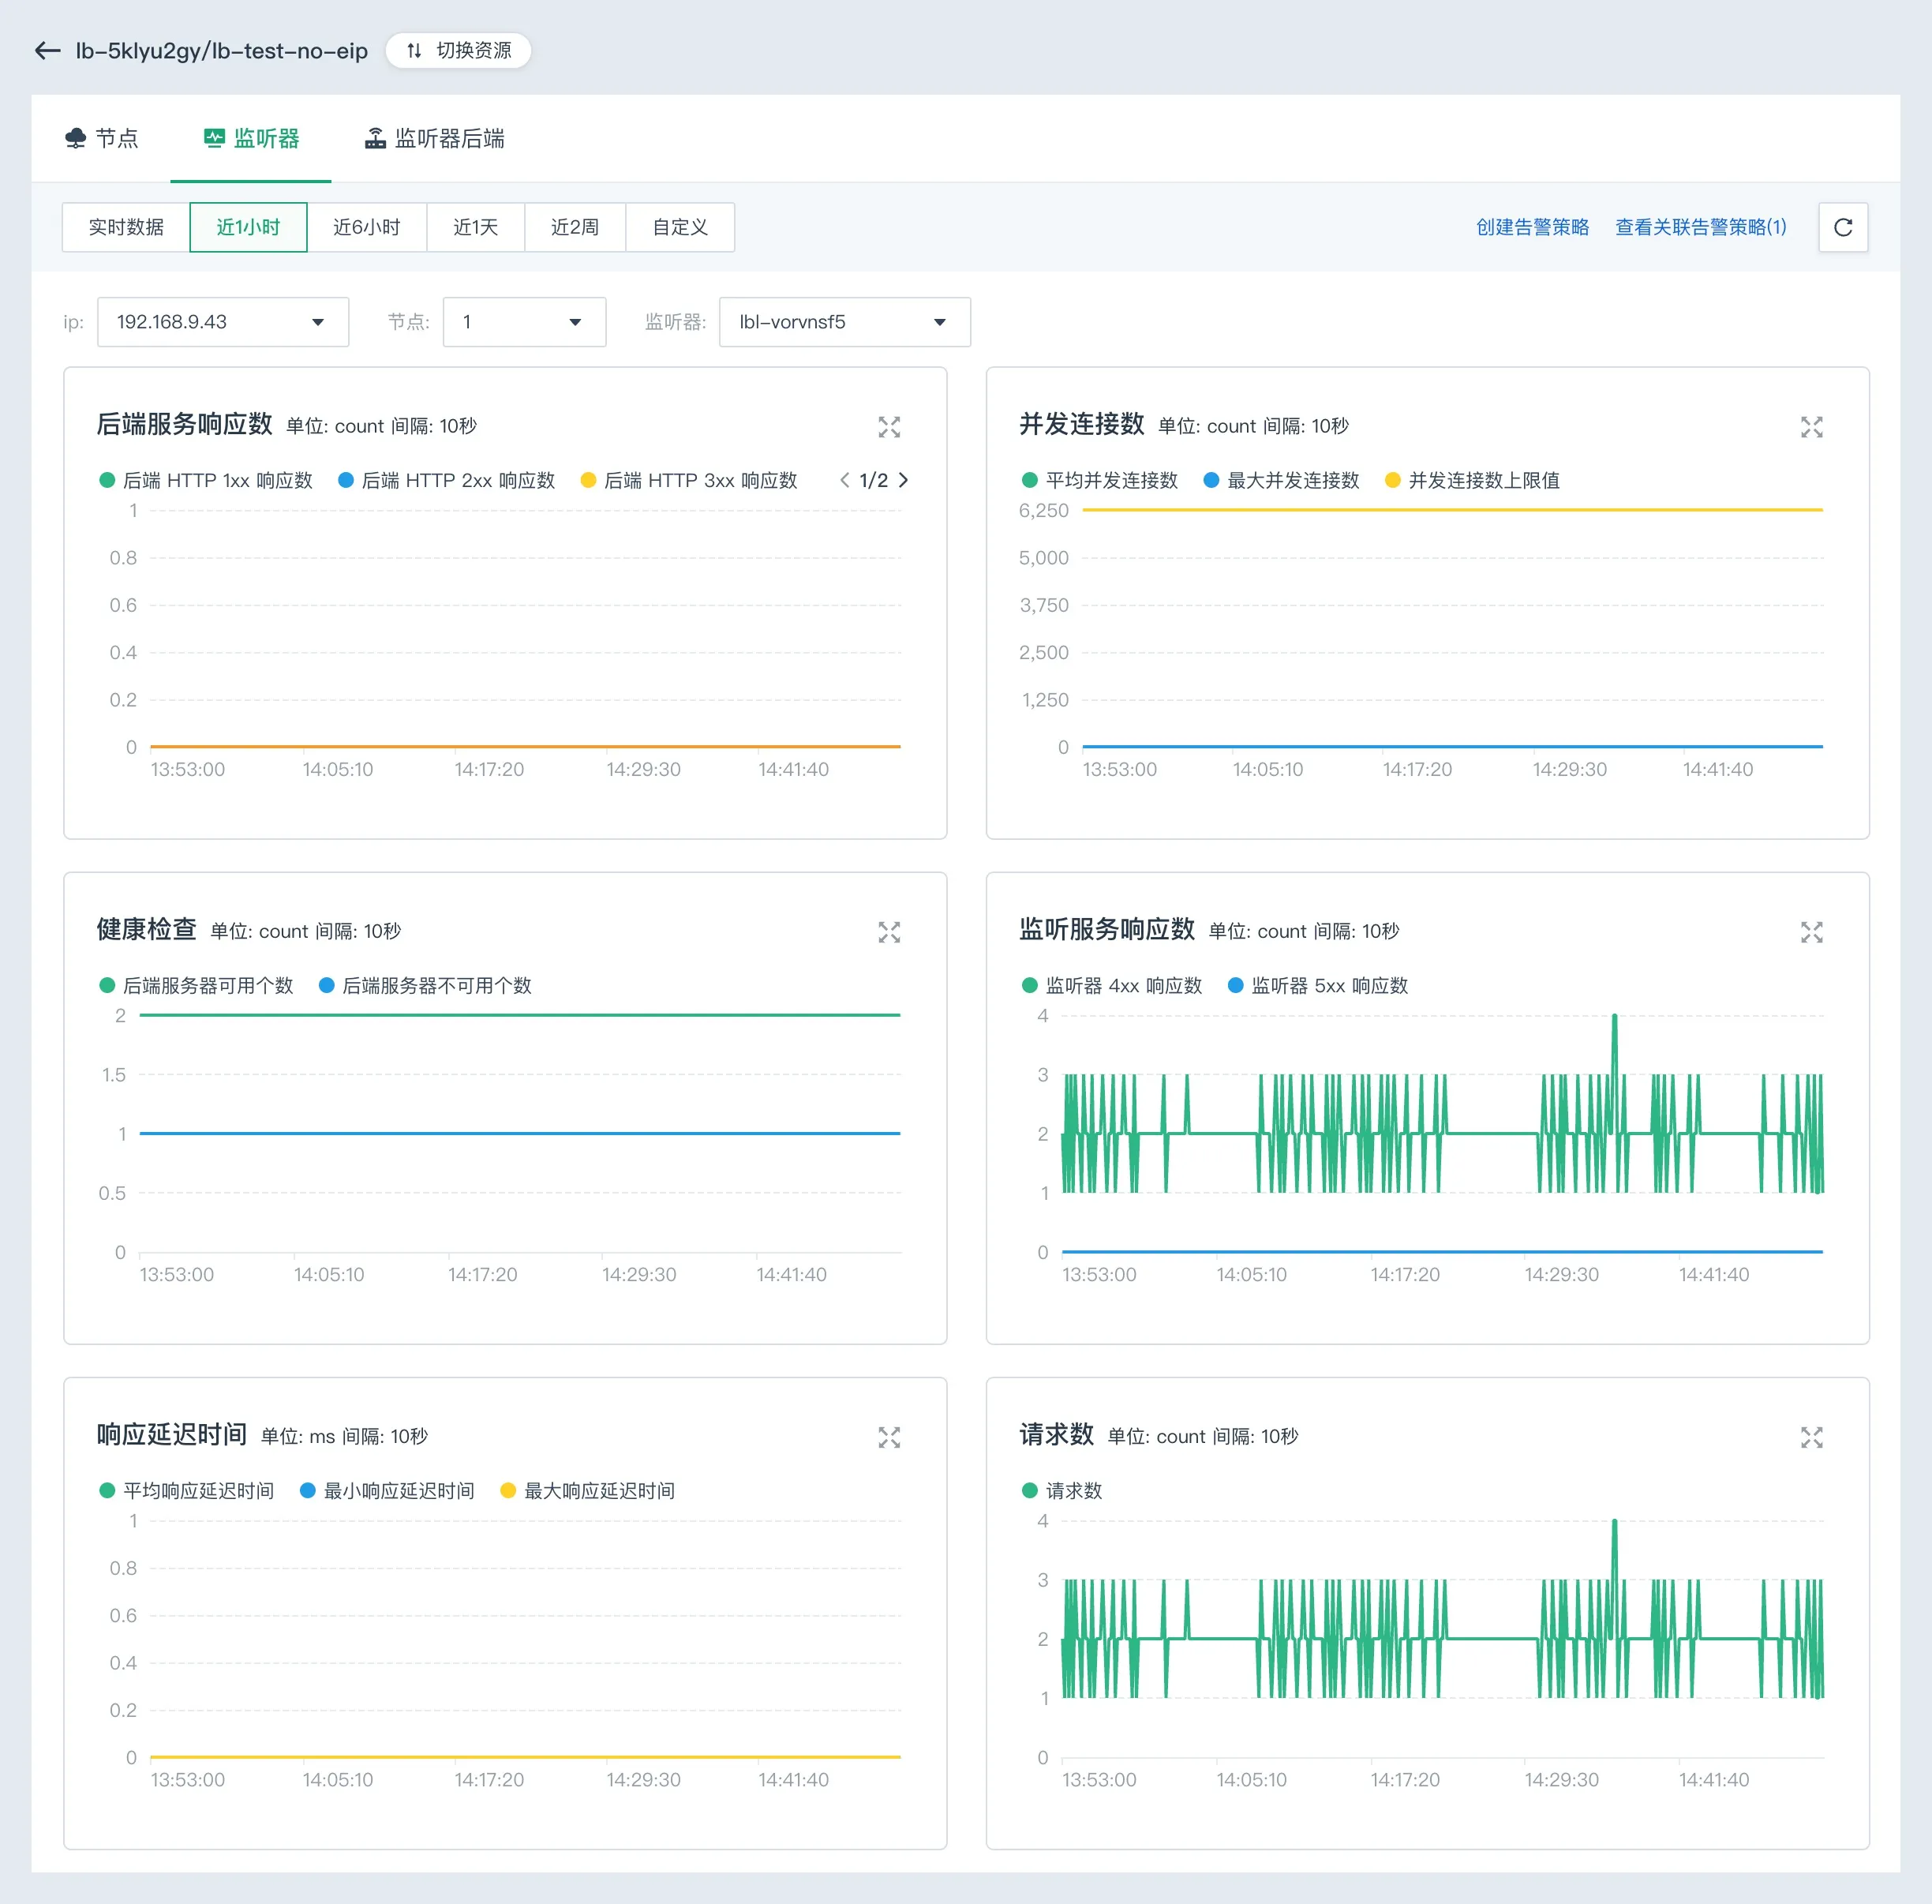Select the 近2周 time range

(x=575, y=227)
